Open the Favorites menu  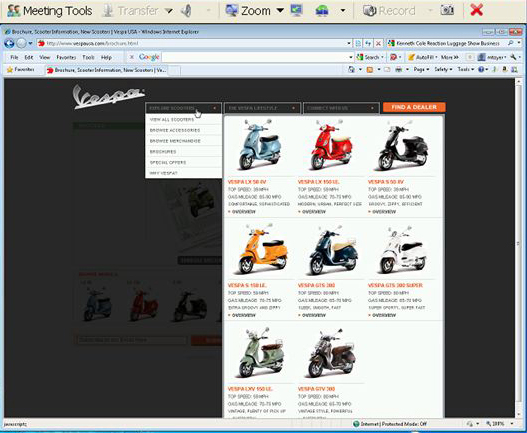(66, 57)
